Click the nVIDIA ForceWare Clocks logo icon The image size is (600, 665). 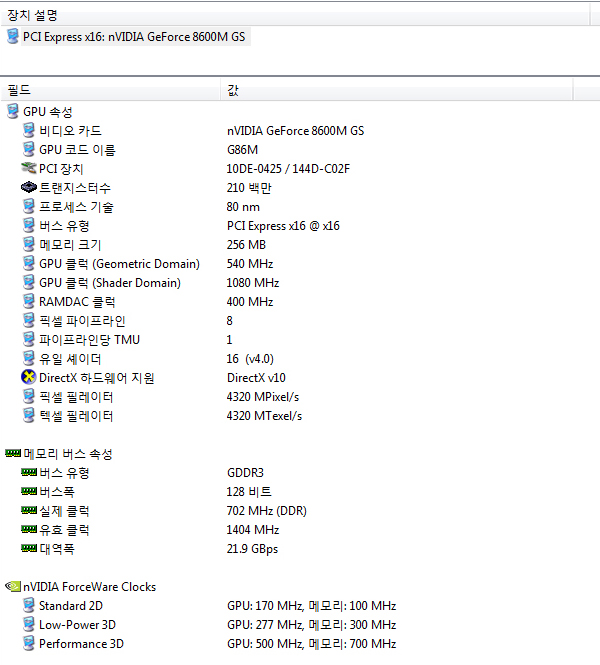(13, 586)
